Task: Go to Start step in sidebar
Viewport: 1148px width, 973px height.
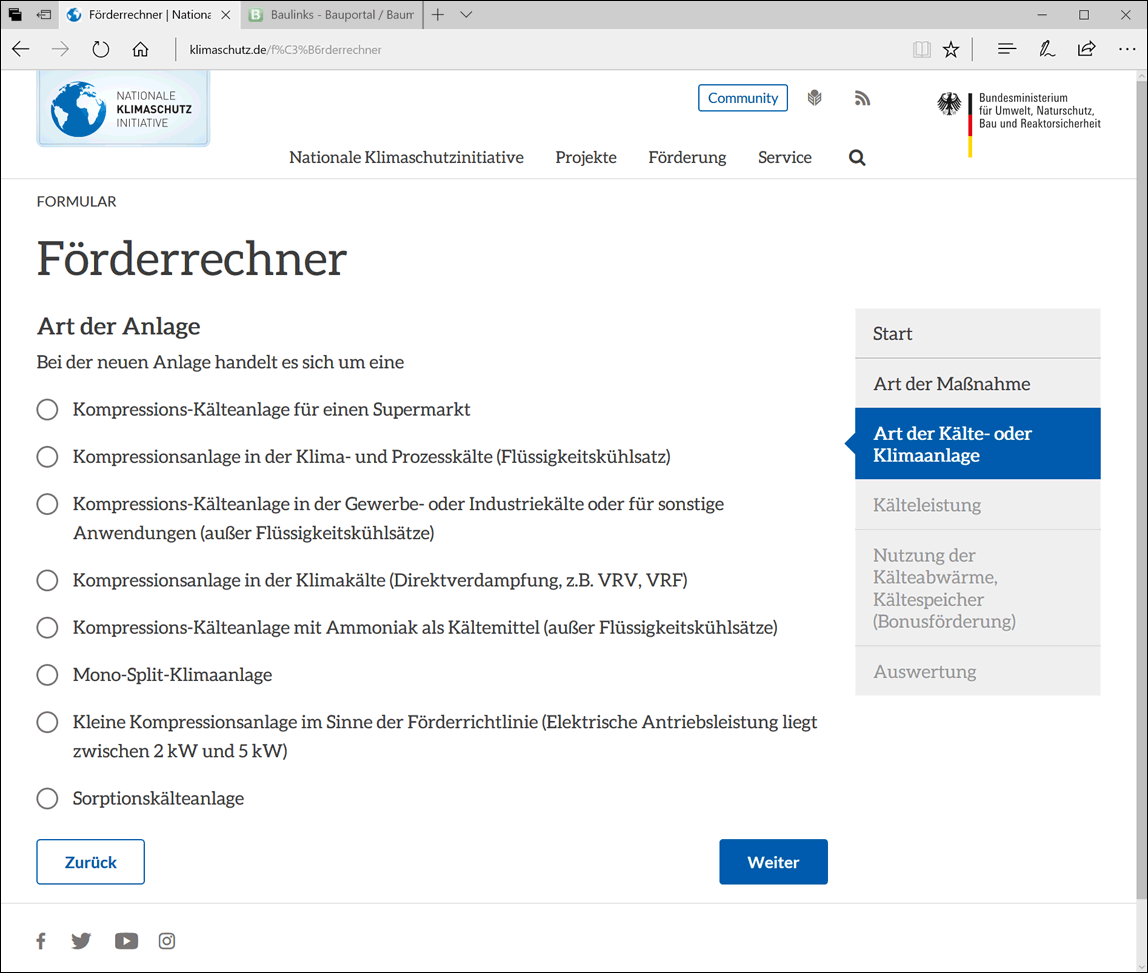Action: coord(977,333)
